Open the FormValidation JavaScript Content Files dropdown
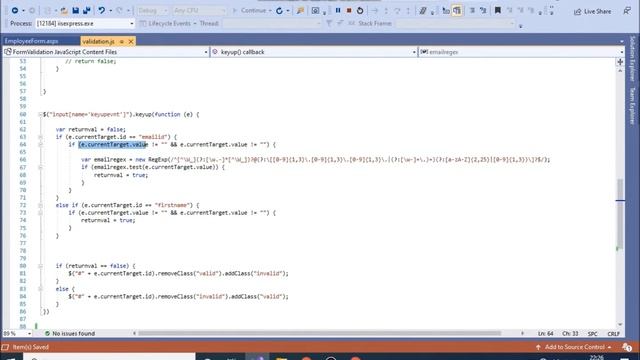 pyautogui.click(x=106, y=52)
